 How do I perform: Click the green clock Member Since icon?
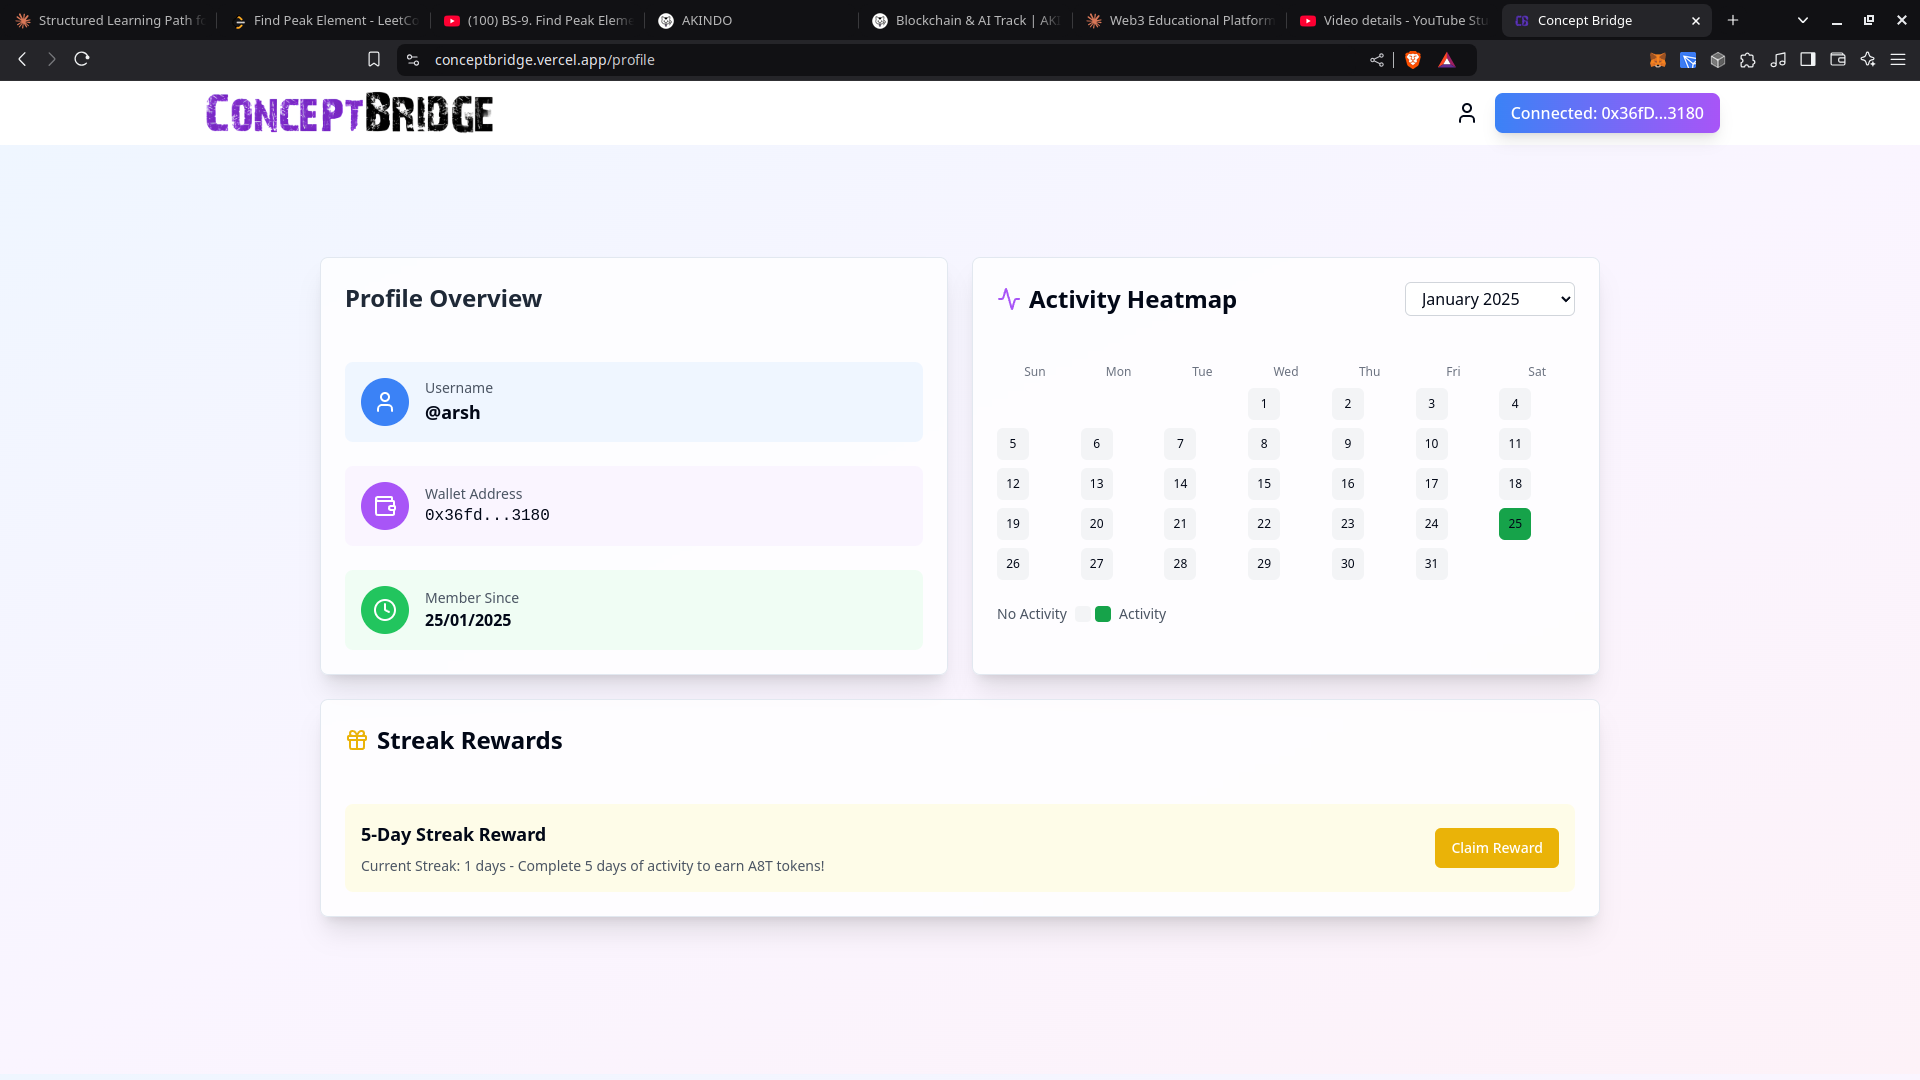click(x=385, y=610)
